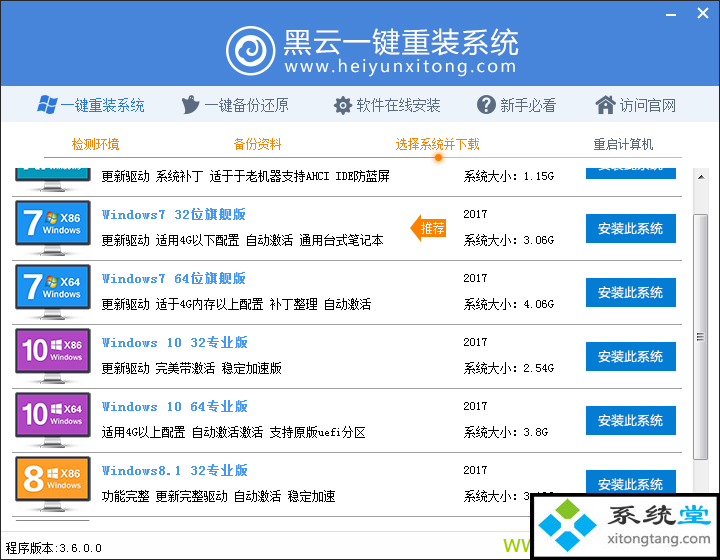Open the Windows 10 32专业版 title link

click(x=174, y=342)
